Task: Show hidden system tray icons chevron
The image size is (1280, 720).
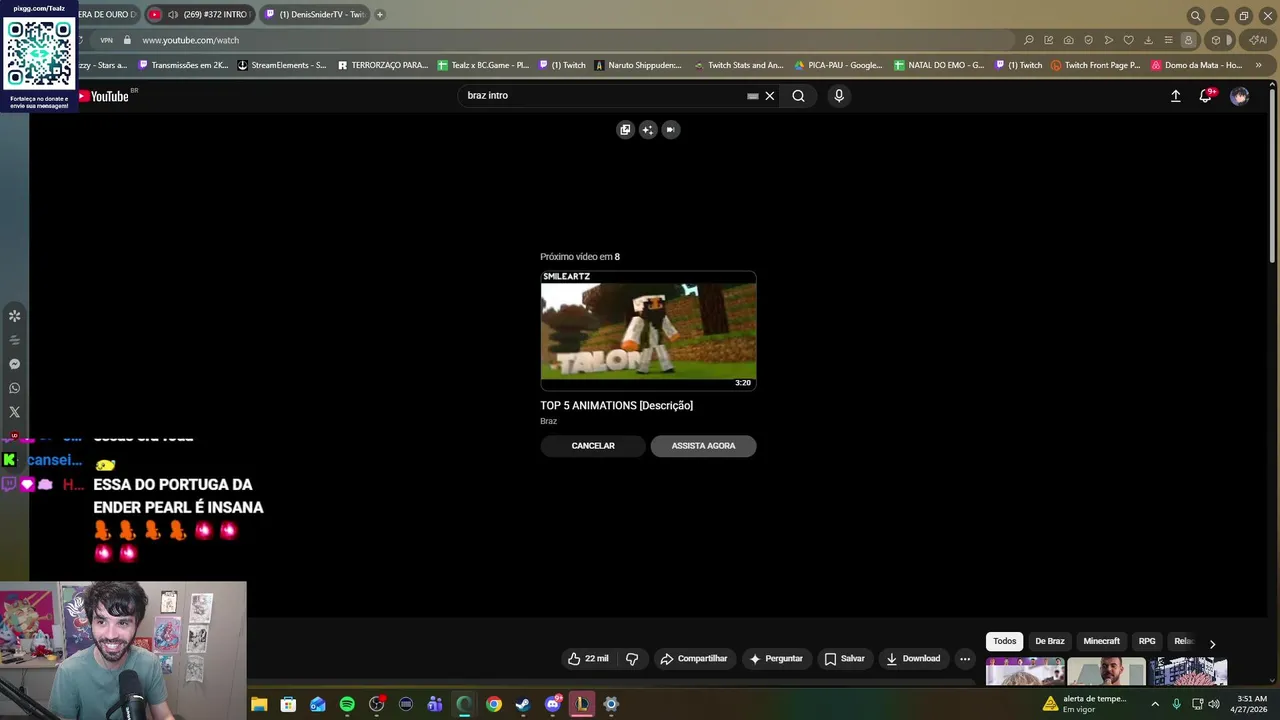Action: [1155, 704]
